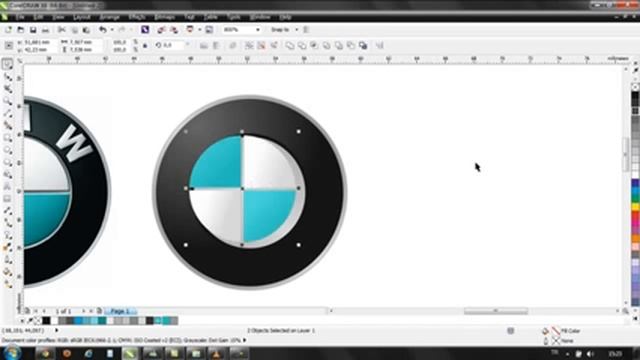Image resolution: width=640 pixels, height=360 pixels.
Task: Open the Snap to dropdown
Action: (x=296, y=30)
